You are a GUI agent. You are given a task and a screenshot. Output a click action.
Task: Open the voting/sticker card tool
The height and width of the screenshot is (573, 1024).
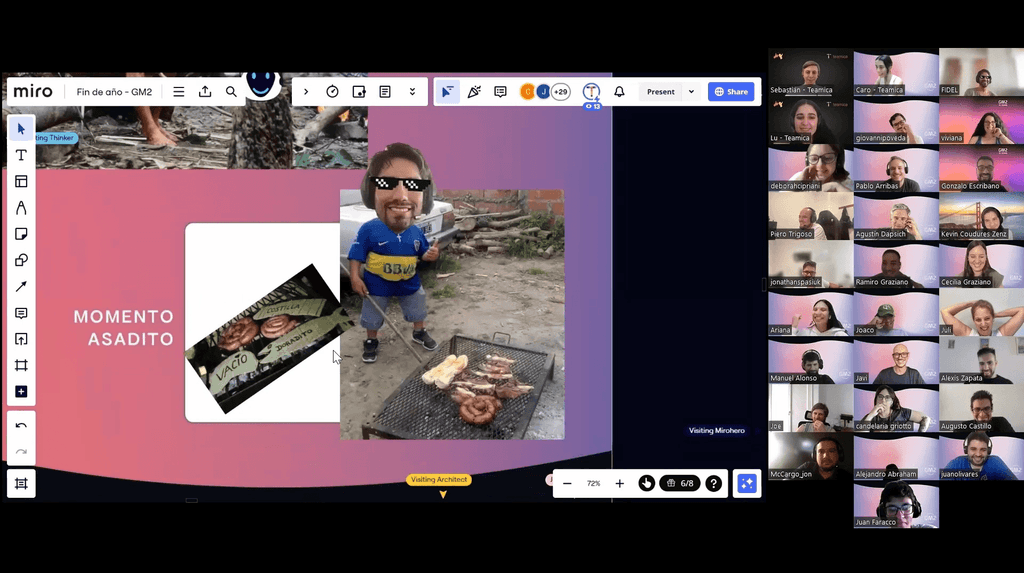[359, 91]
